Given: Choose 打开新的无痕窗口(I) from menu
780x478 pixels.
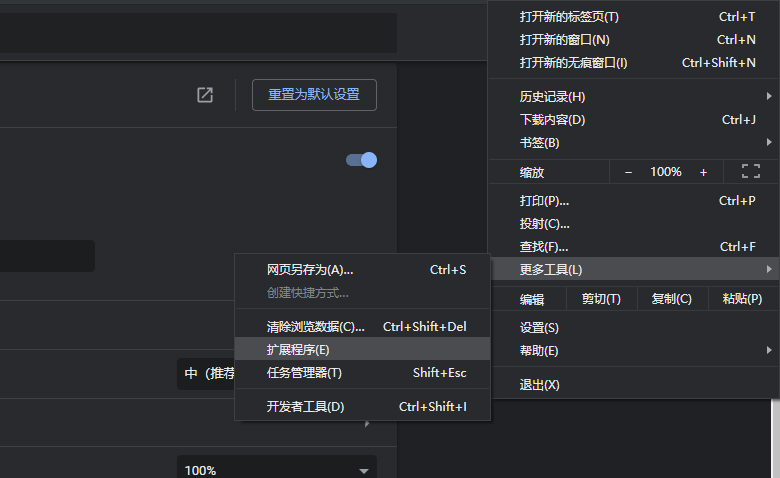Looking at the screenshot, I should 633,63.
